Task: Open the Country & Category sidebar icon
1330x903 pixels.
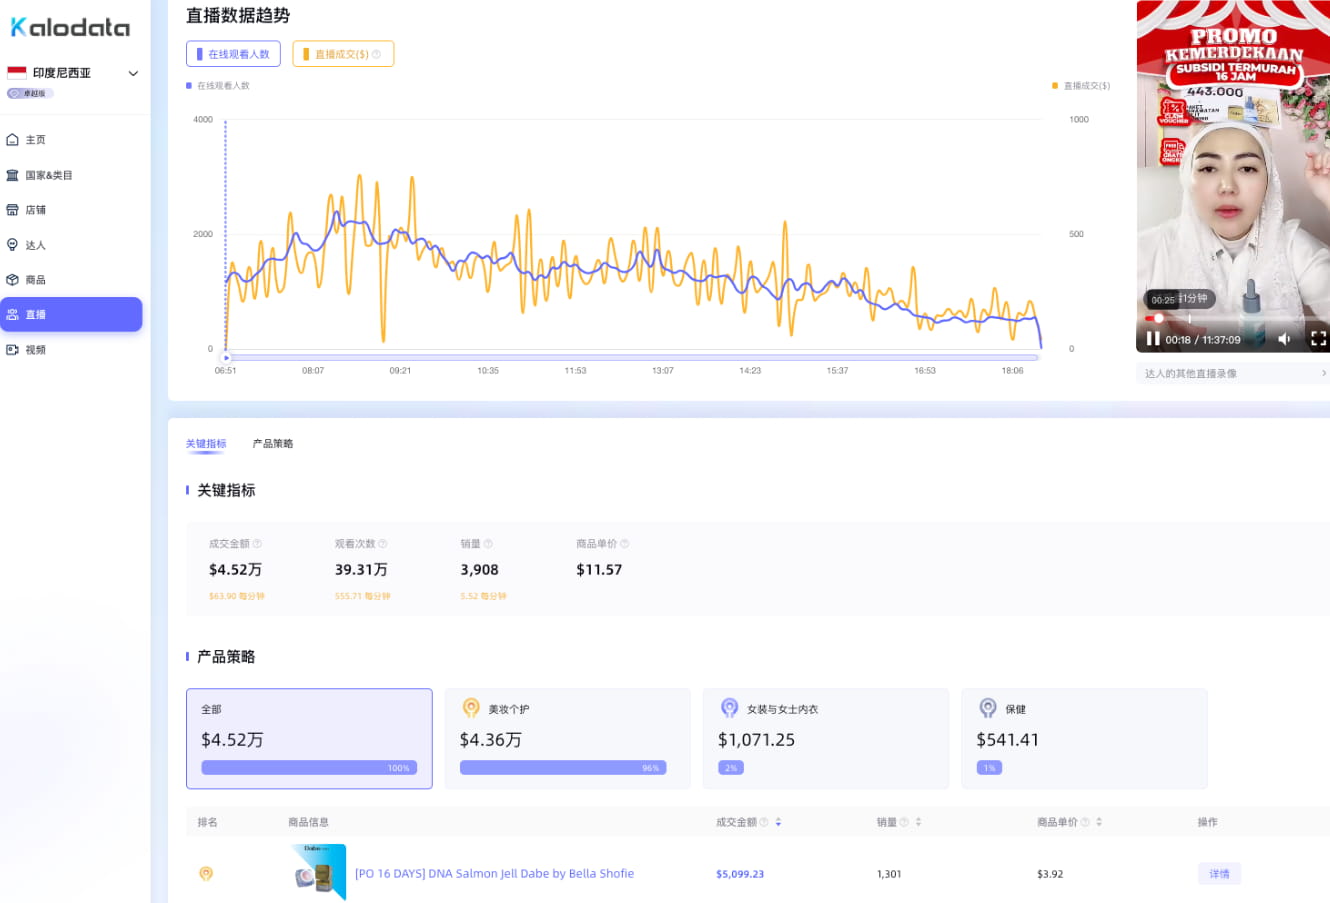Action: coord(13,175)
